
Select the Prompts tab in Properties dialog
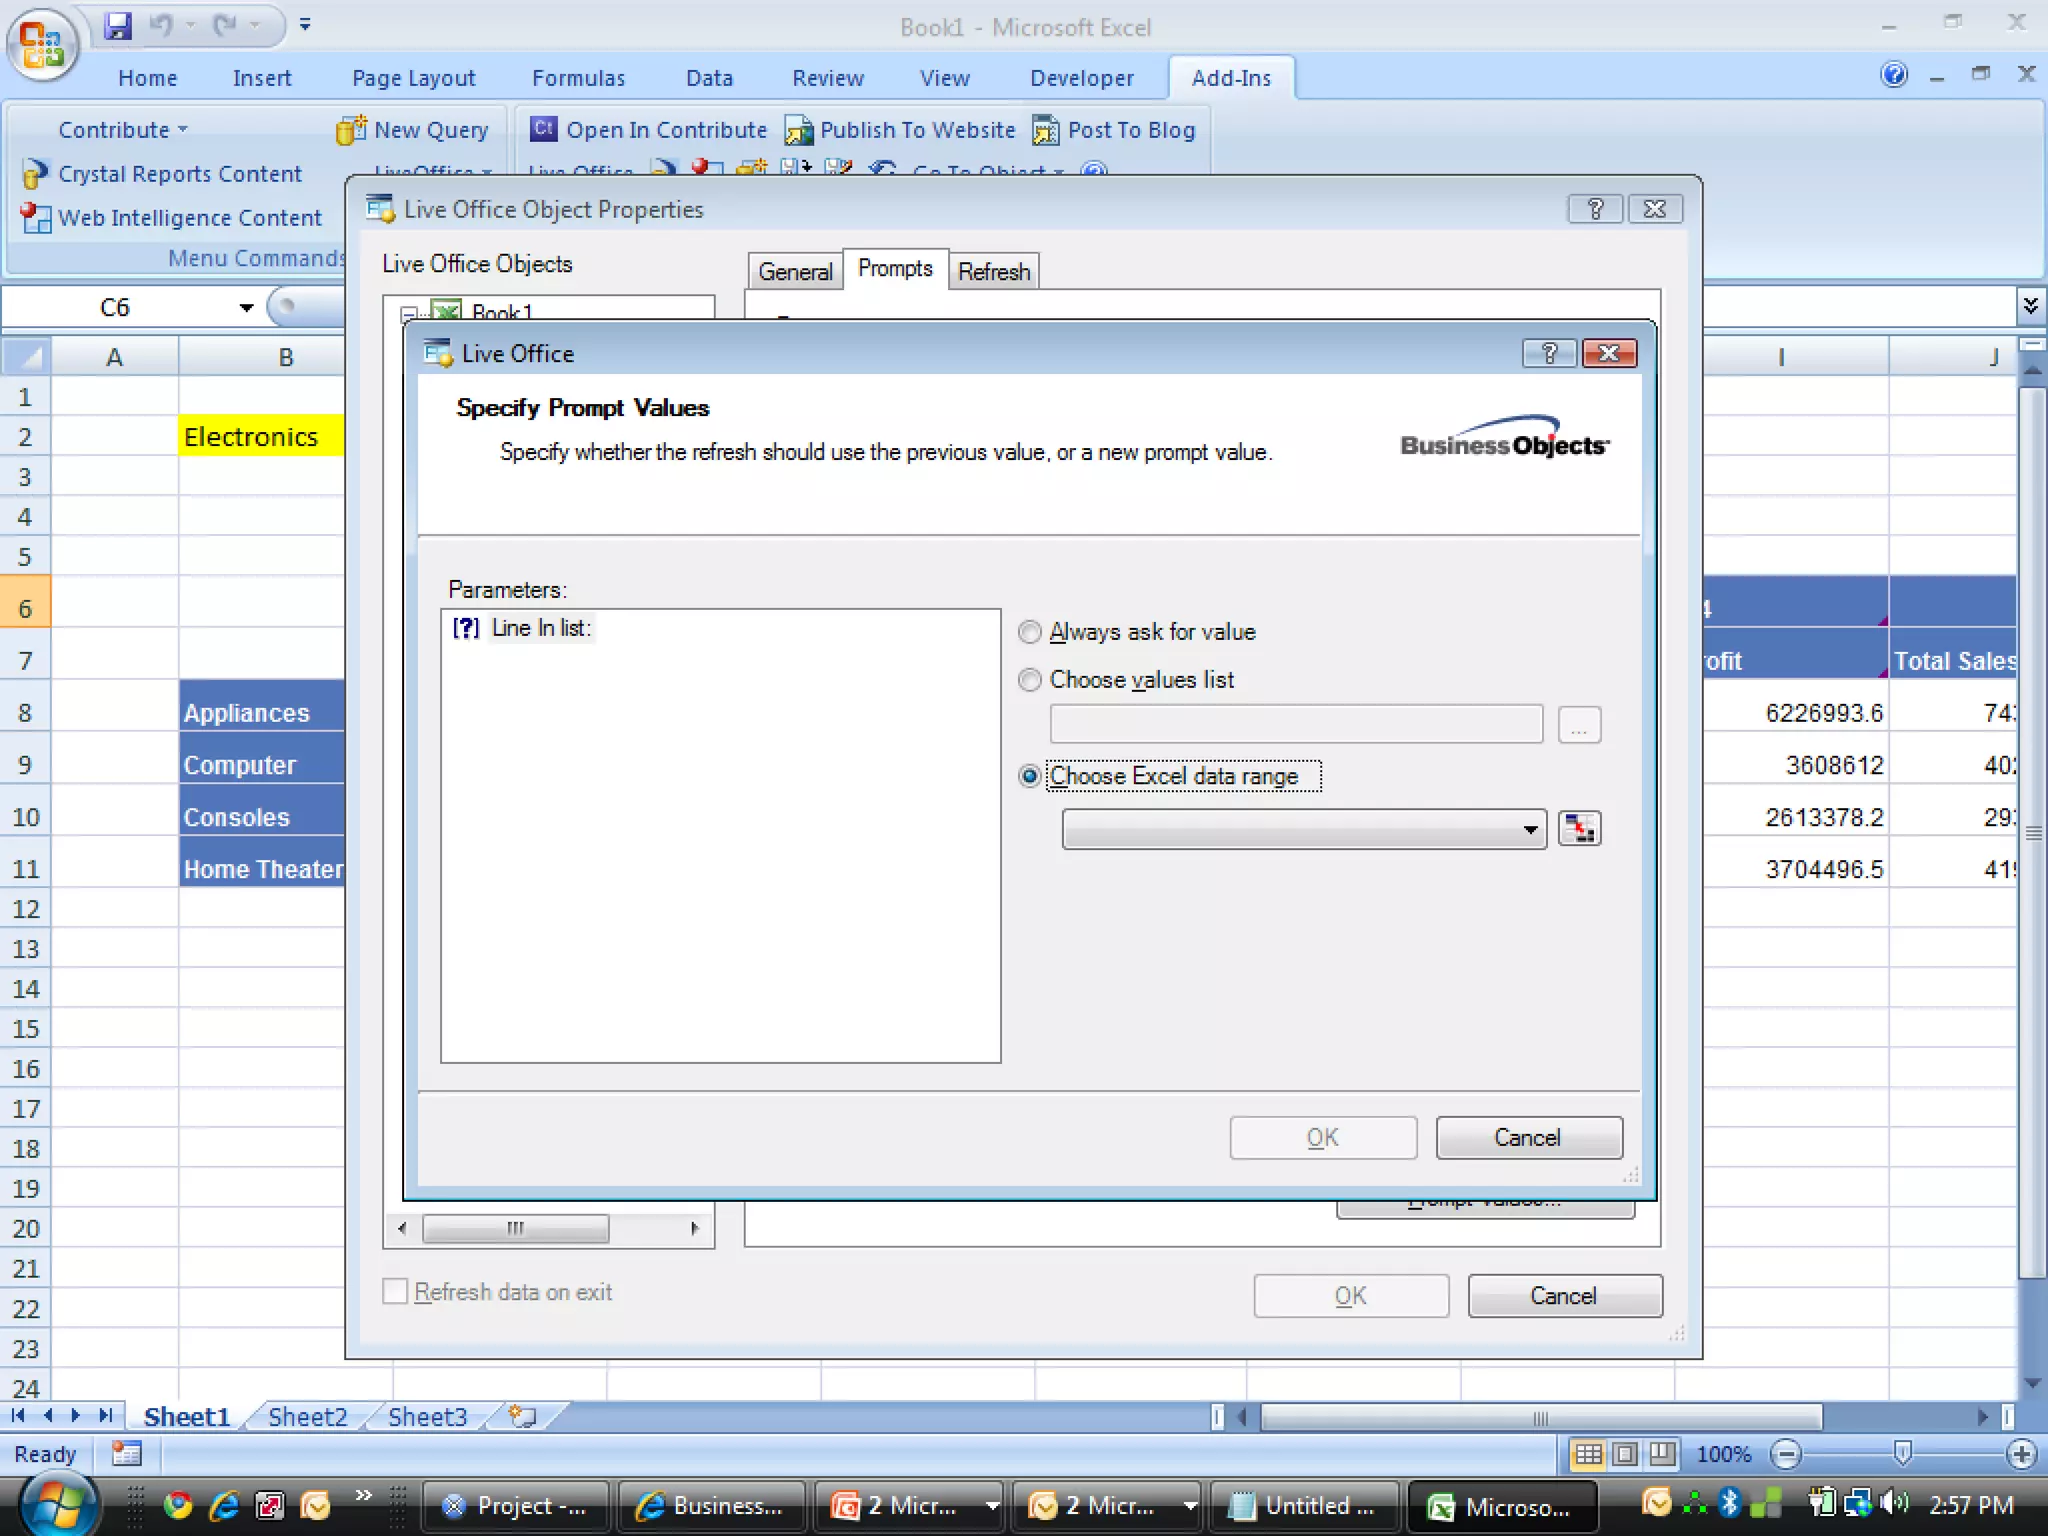coord(895,269)
